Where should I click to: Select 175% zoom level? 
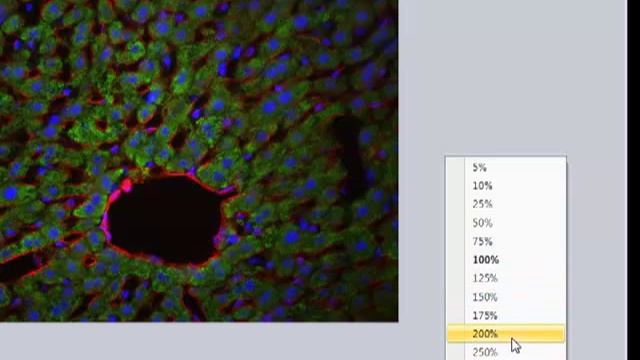[x=506, y=315]
